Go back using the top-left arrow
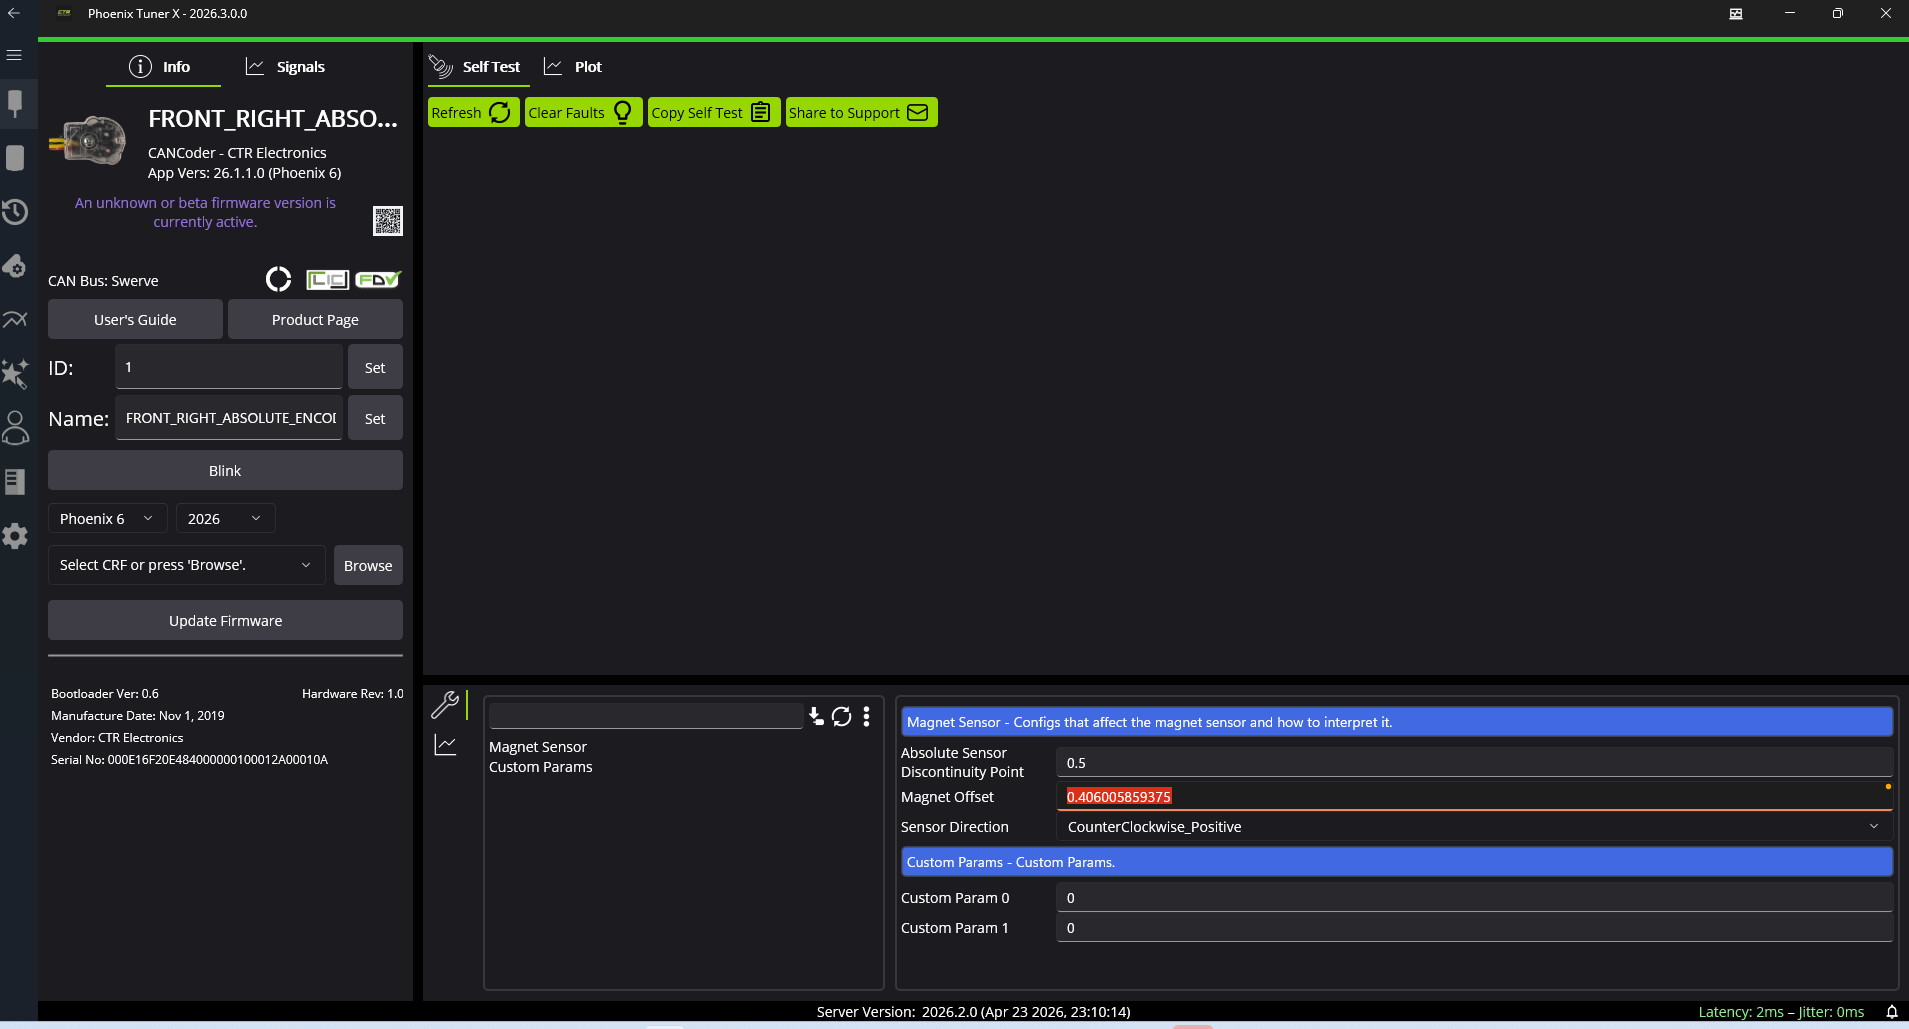The width and height of the screenshot is (1909, 1029). [14, 13]
